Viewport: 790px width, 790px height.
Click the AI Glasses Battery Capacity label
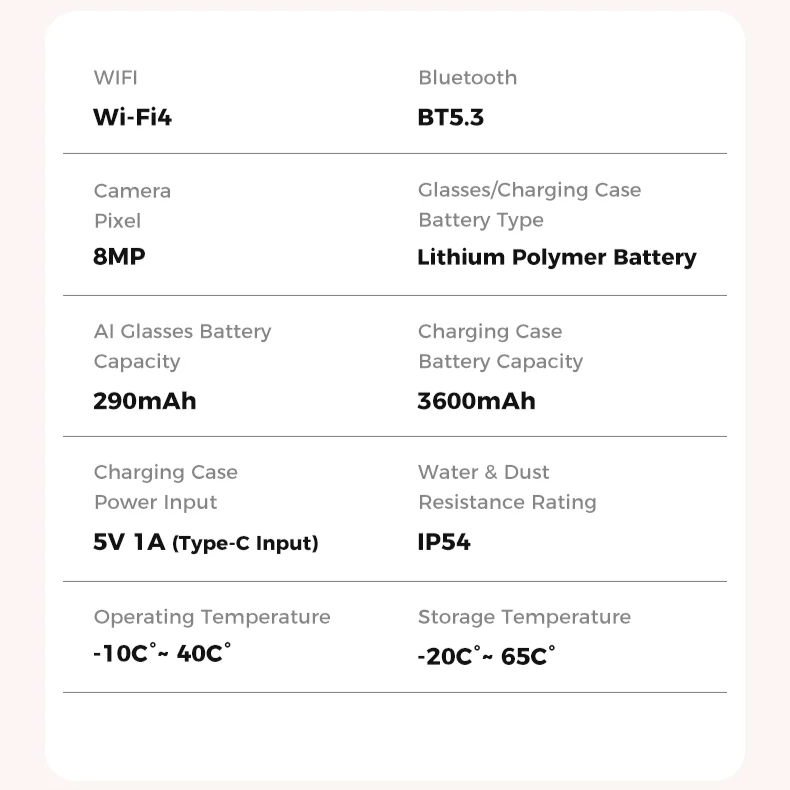pyautogui.click(x=182, y=346)
